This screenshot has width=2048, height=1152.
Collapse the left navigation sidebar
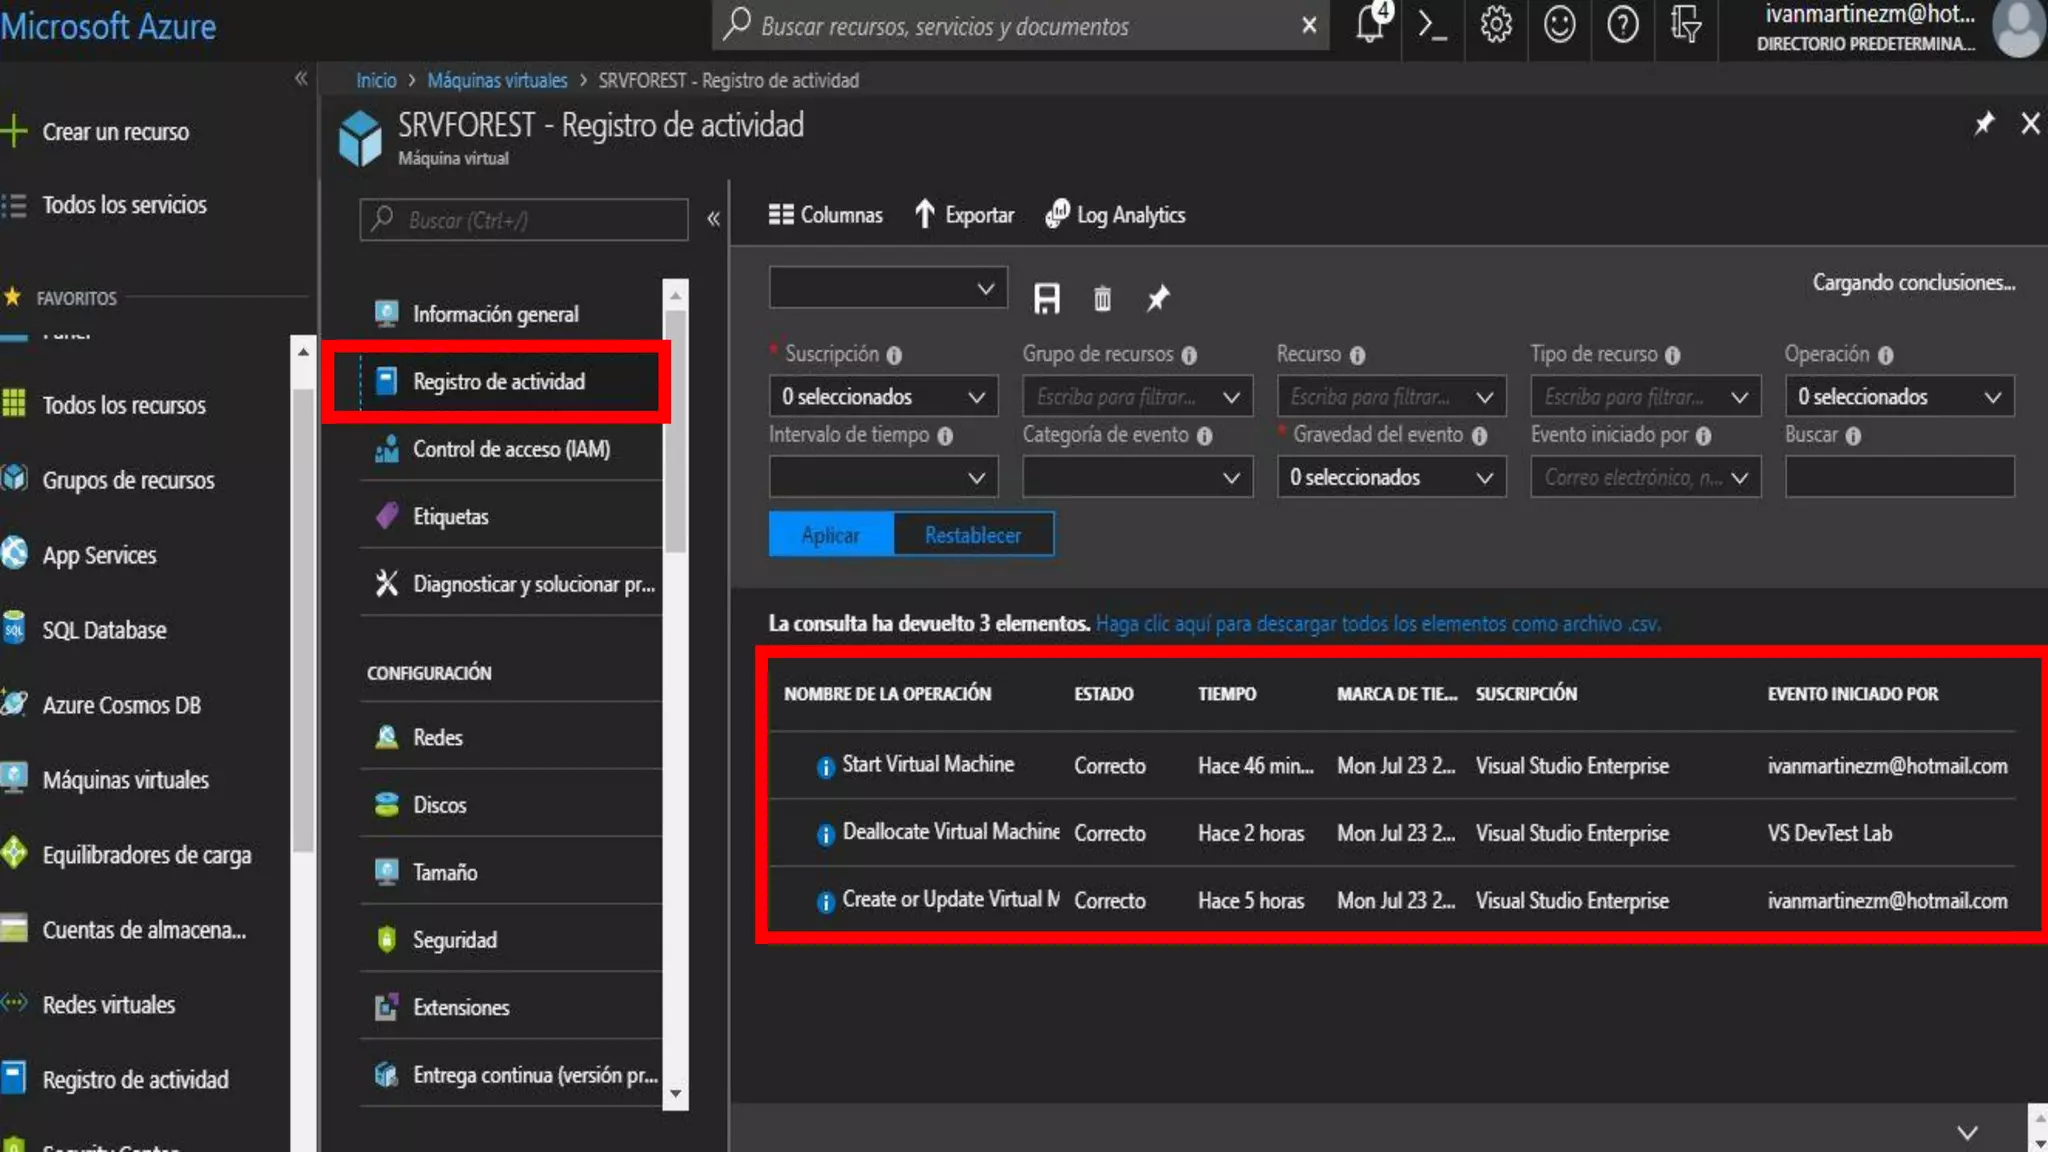[301, 78]
